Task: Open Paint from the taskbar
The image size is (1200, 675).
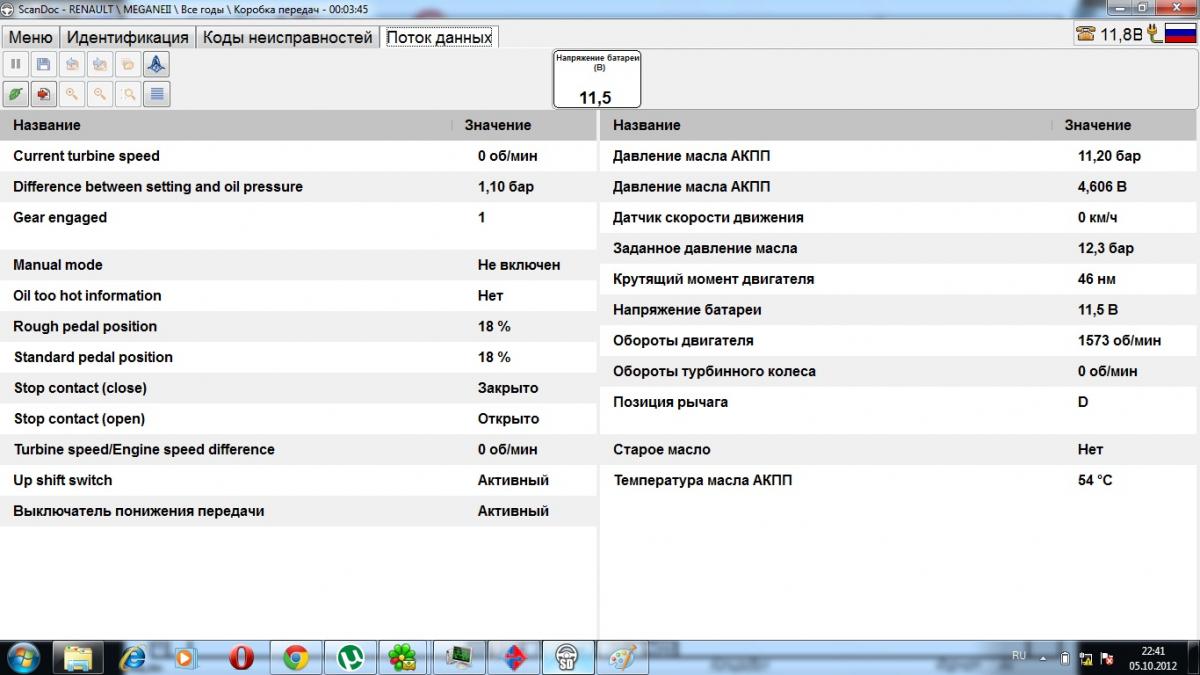Action: [x=622, y=657]
